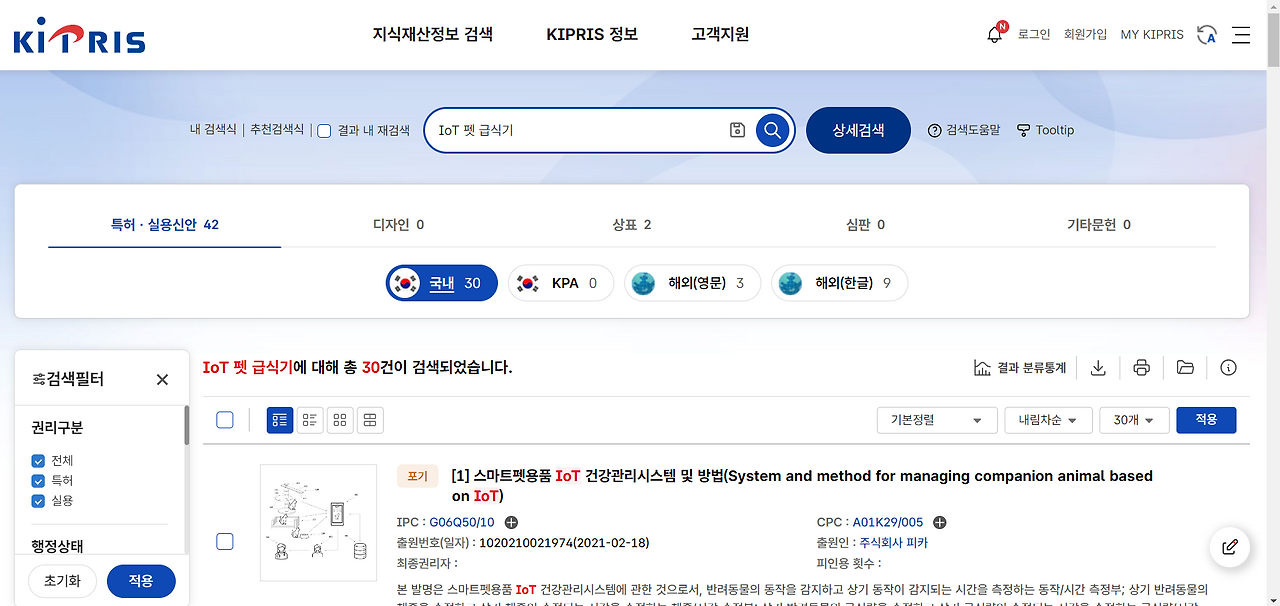Uncheck the 특허 filter checkbox
Image resolution: width=1280 pixels, height=606 pixels.
37,480
